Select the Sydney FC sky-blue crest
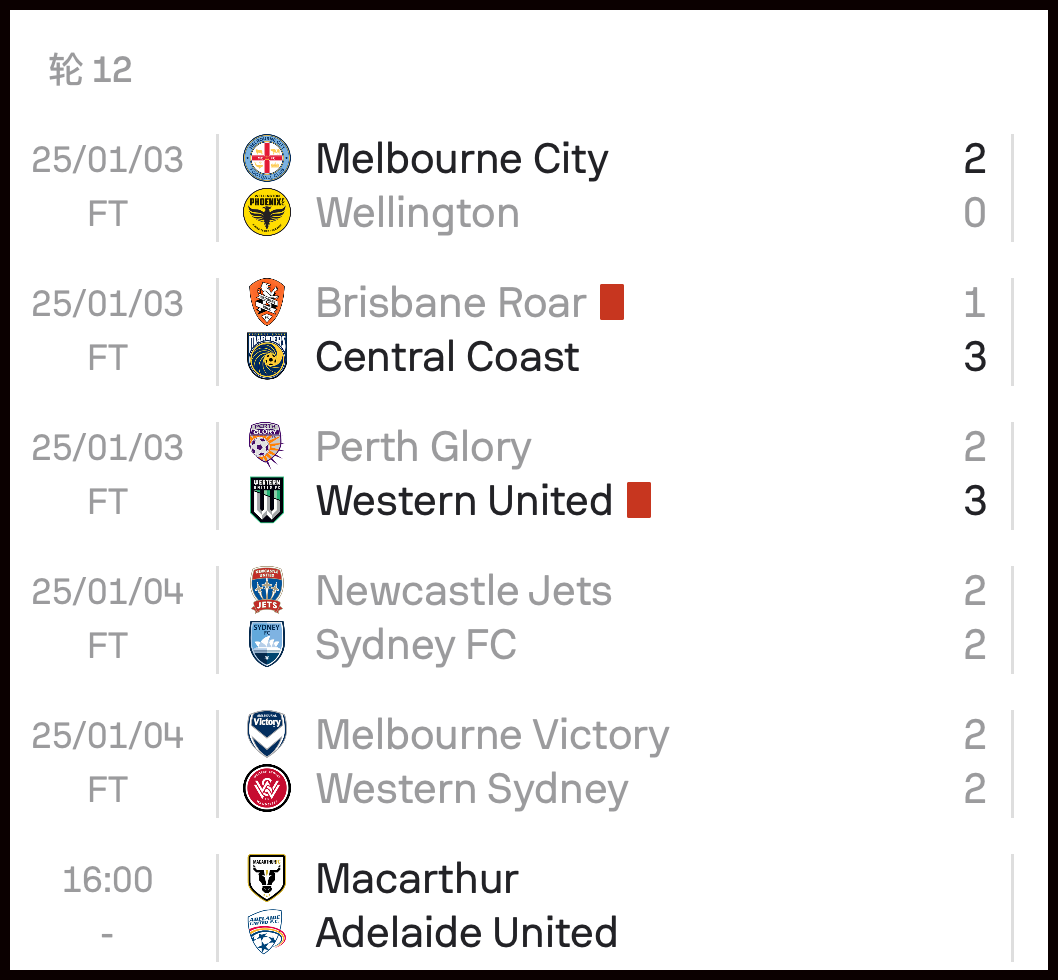 (x=267, y=645)
